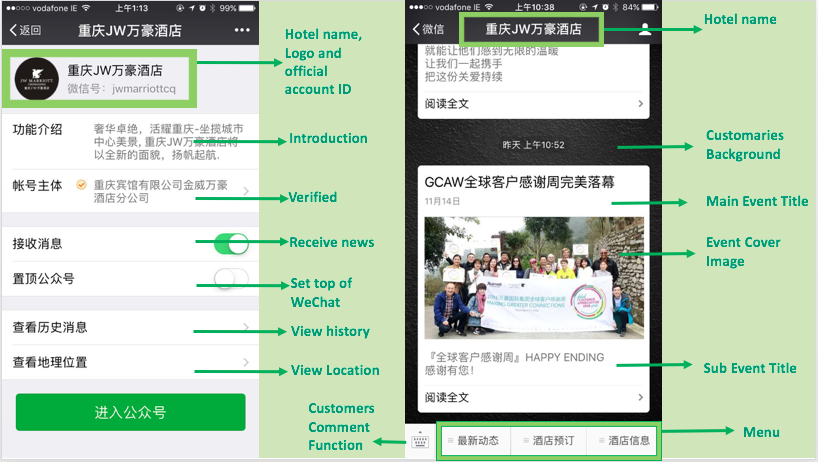This screenshot has width=818, height=462.
Task: Enable the 置顶公众号 sticky switch
Action: coord(231,277)
